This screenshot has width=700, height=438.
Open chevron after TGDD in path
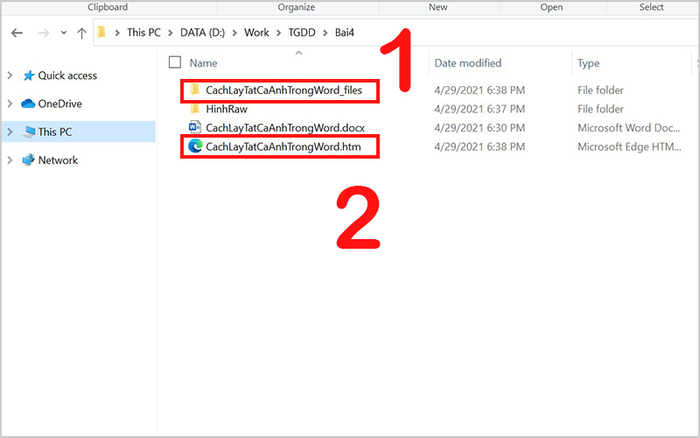pos(325,33)
